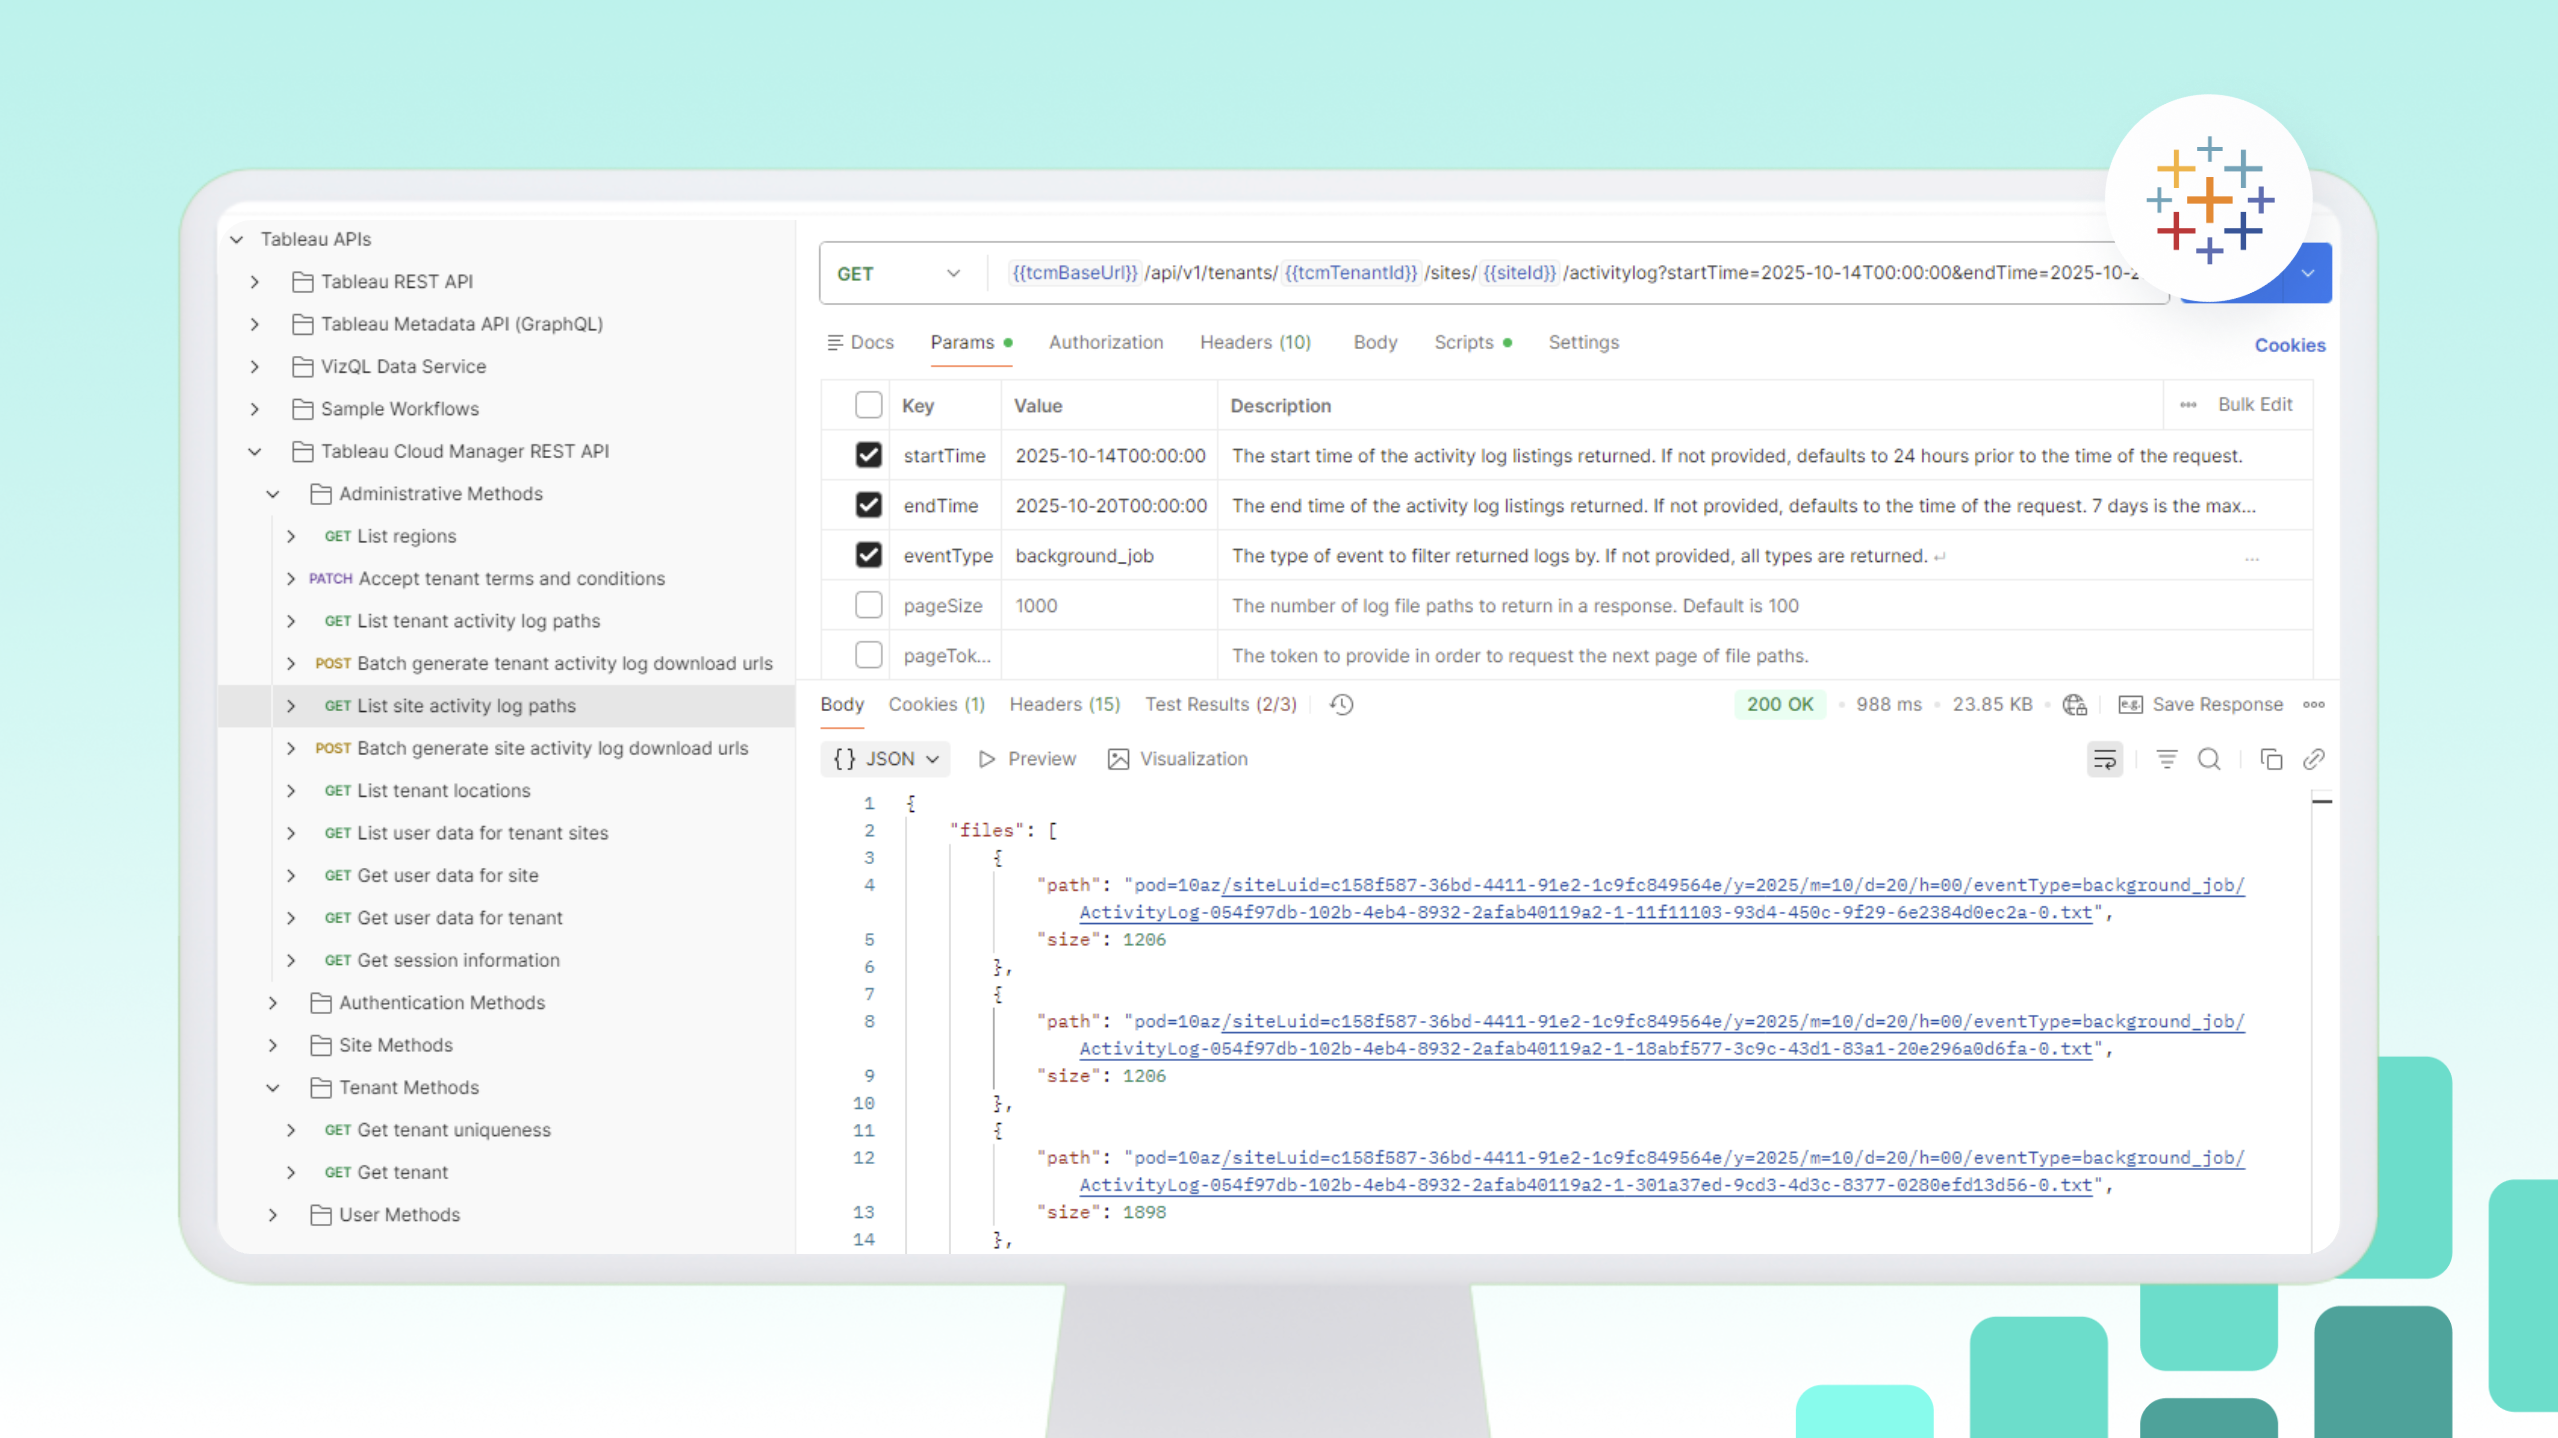The height and width of the screenshot is (1438, 2558).
Task: Click the link icon in response toolbar
Action: [2314, 760]
